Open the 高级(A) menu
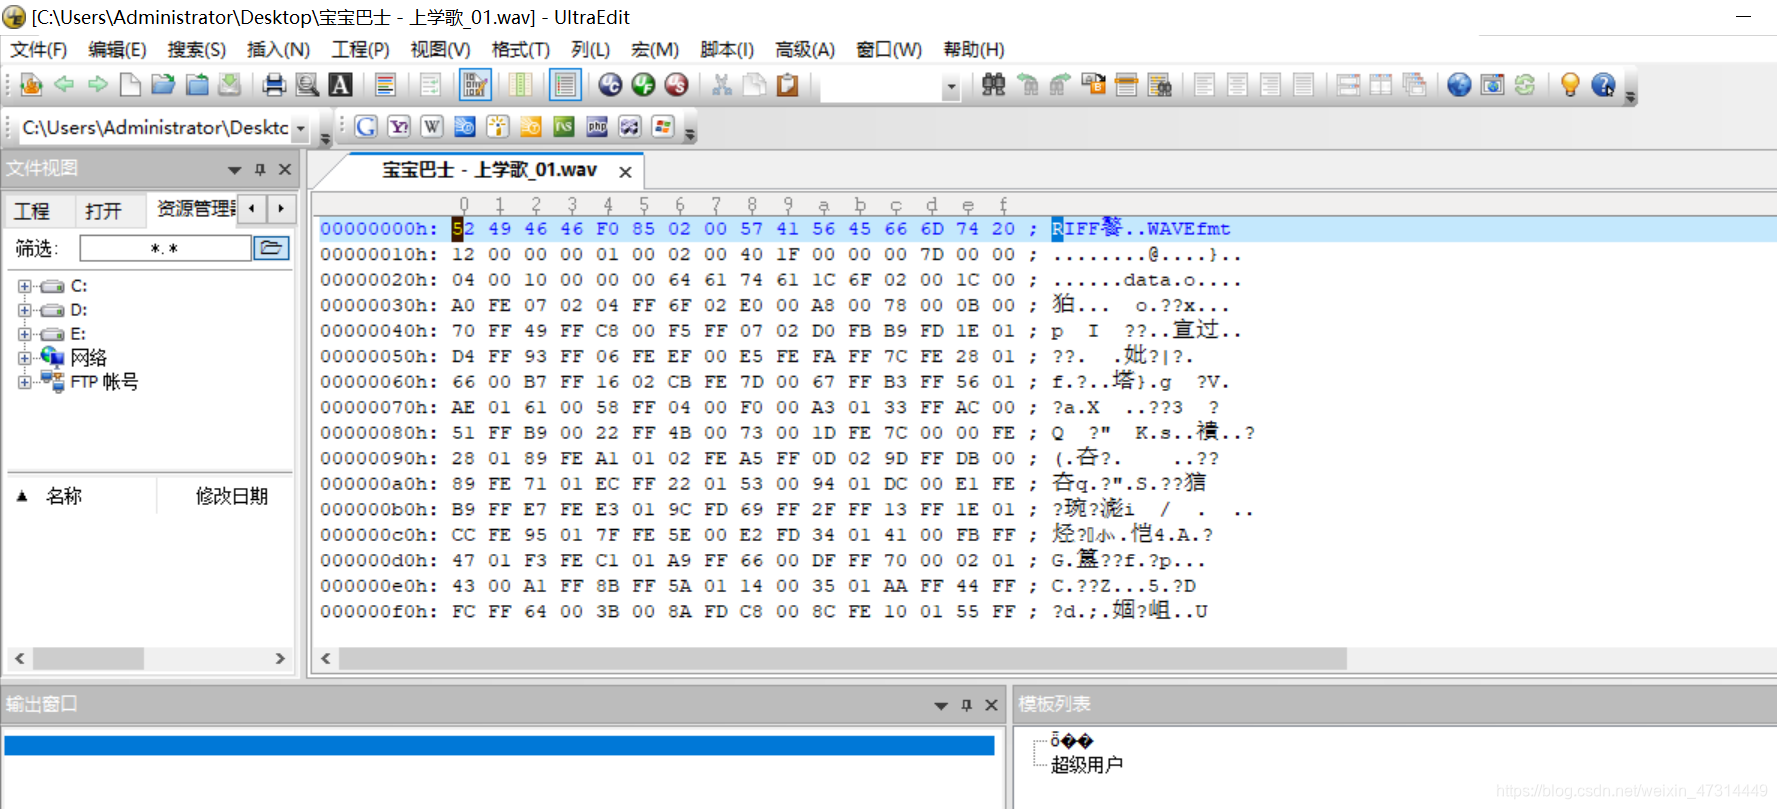Viewport: 1777px width, 809px height. 805,49
